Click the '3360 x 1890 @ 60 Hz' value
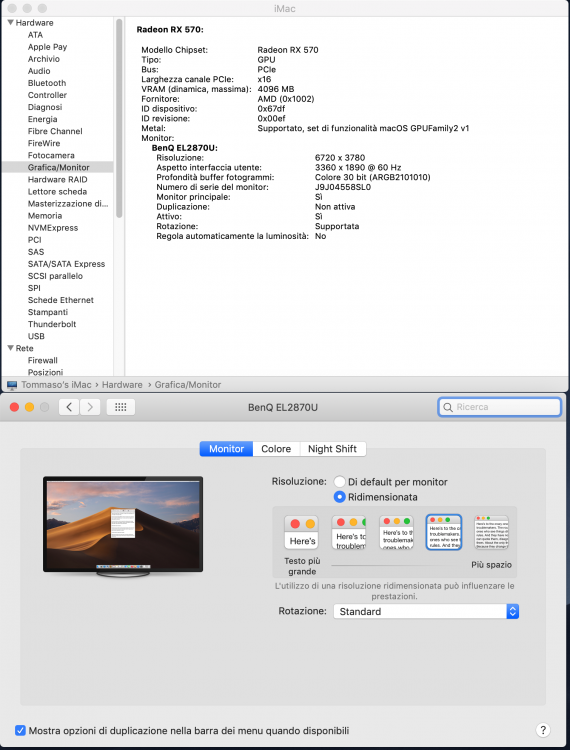The width and height of the screenshot is (570, 750). pos(358,167)
